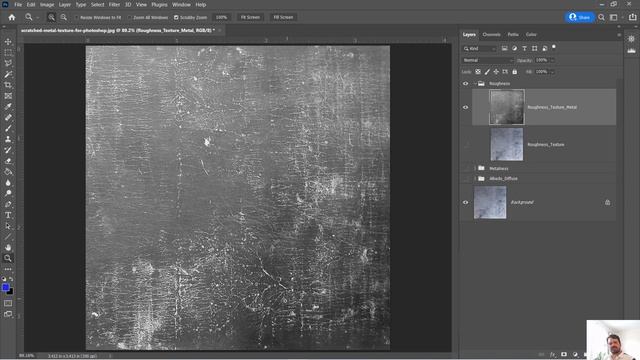Select the Dodge tool

(8, 193)
